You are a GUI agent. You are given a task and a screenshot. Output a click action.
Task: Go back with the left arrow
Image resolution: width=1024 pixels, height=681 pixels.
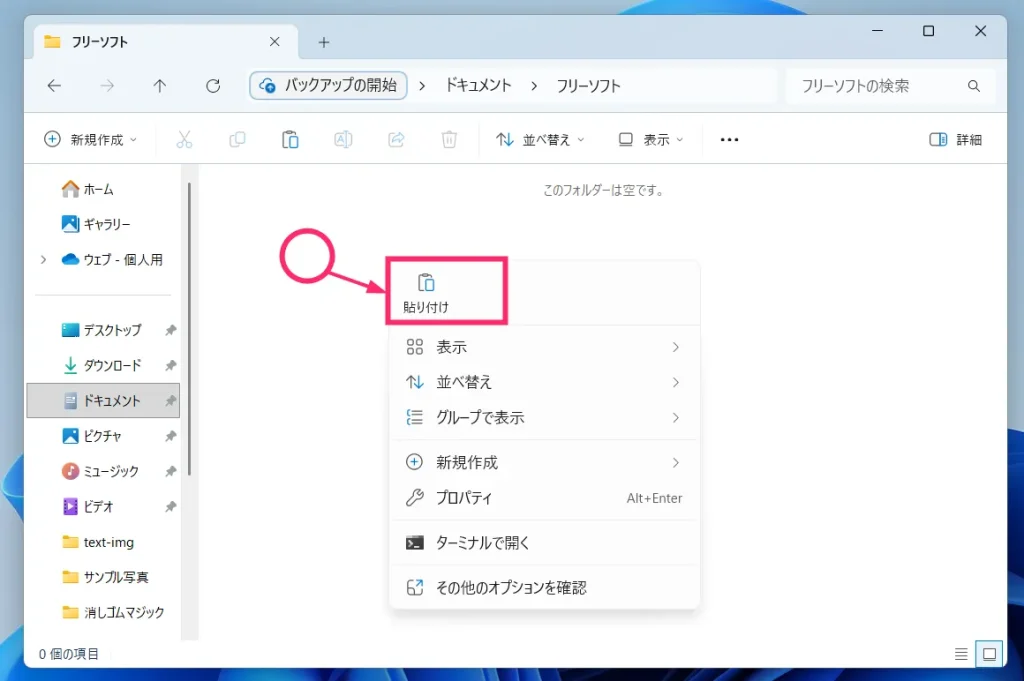coord(54,86)
